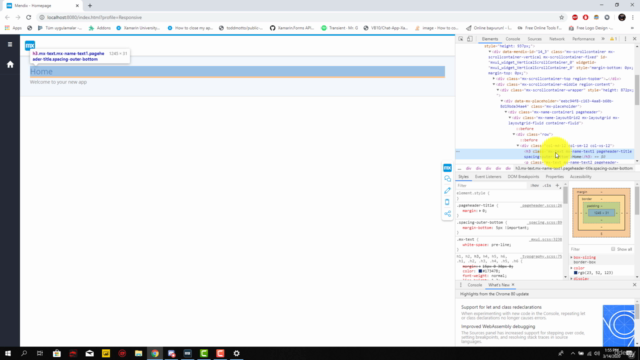Screen dimensions: 640x360
Task: Click the Chrome profile avatar
Action: [x=622, y=17]
